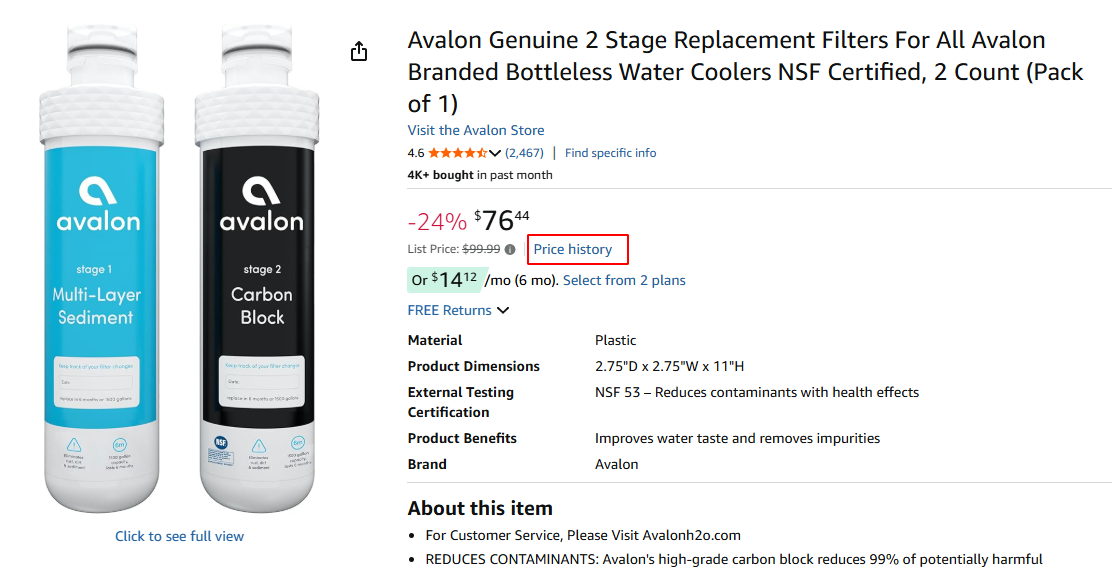
Task: Visit the Avalon Store link
Action: point(476,130)
